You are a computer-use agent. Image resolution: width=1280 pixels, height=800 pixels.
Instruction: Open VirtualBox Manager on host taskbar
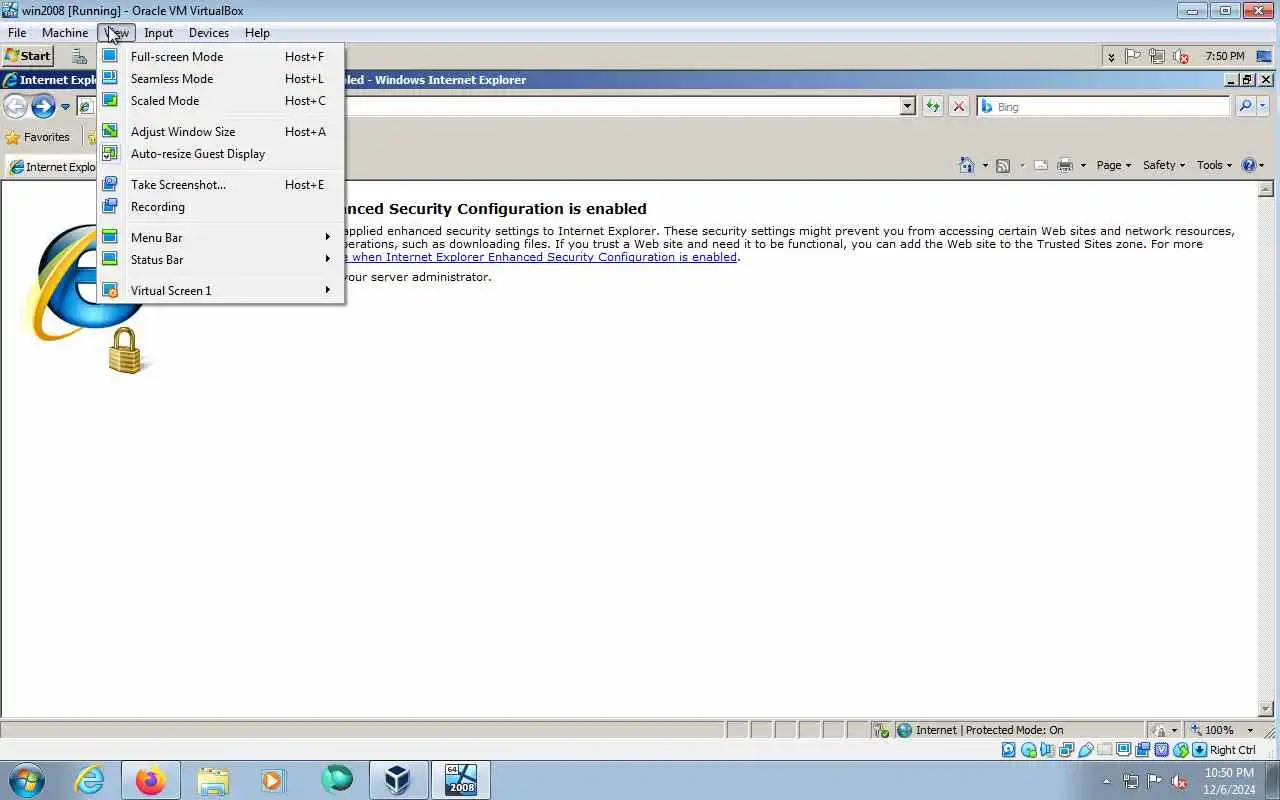(x=398, y=780)
